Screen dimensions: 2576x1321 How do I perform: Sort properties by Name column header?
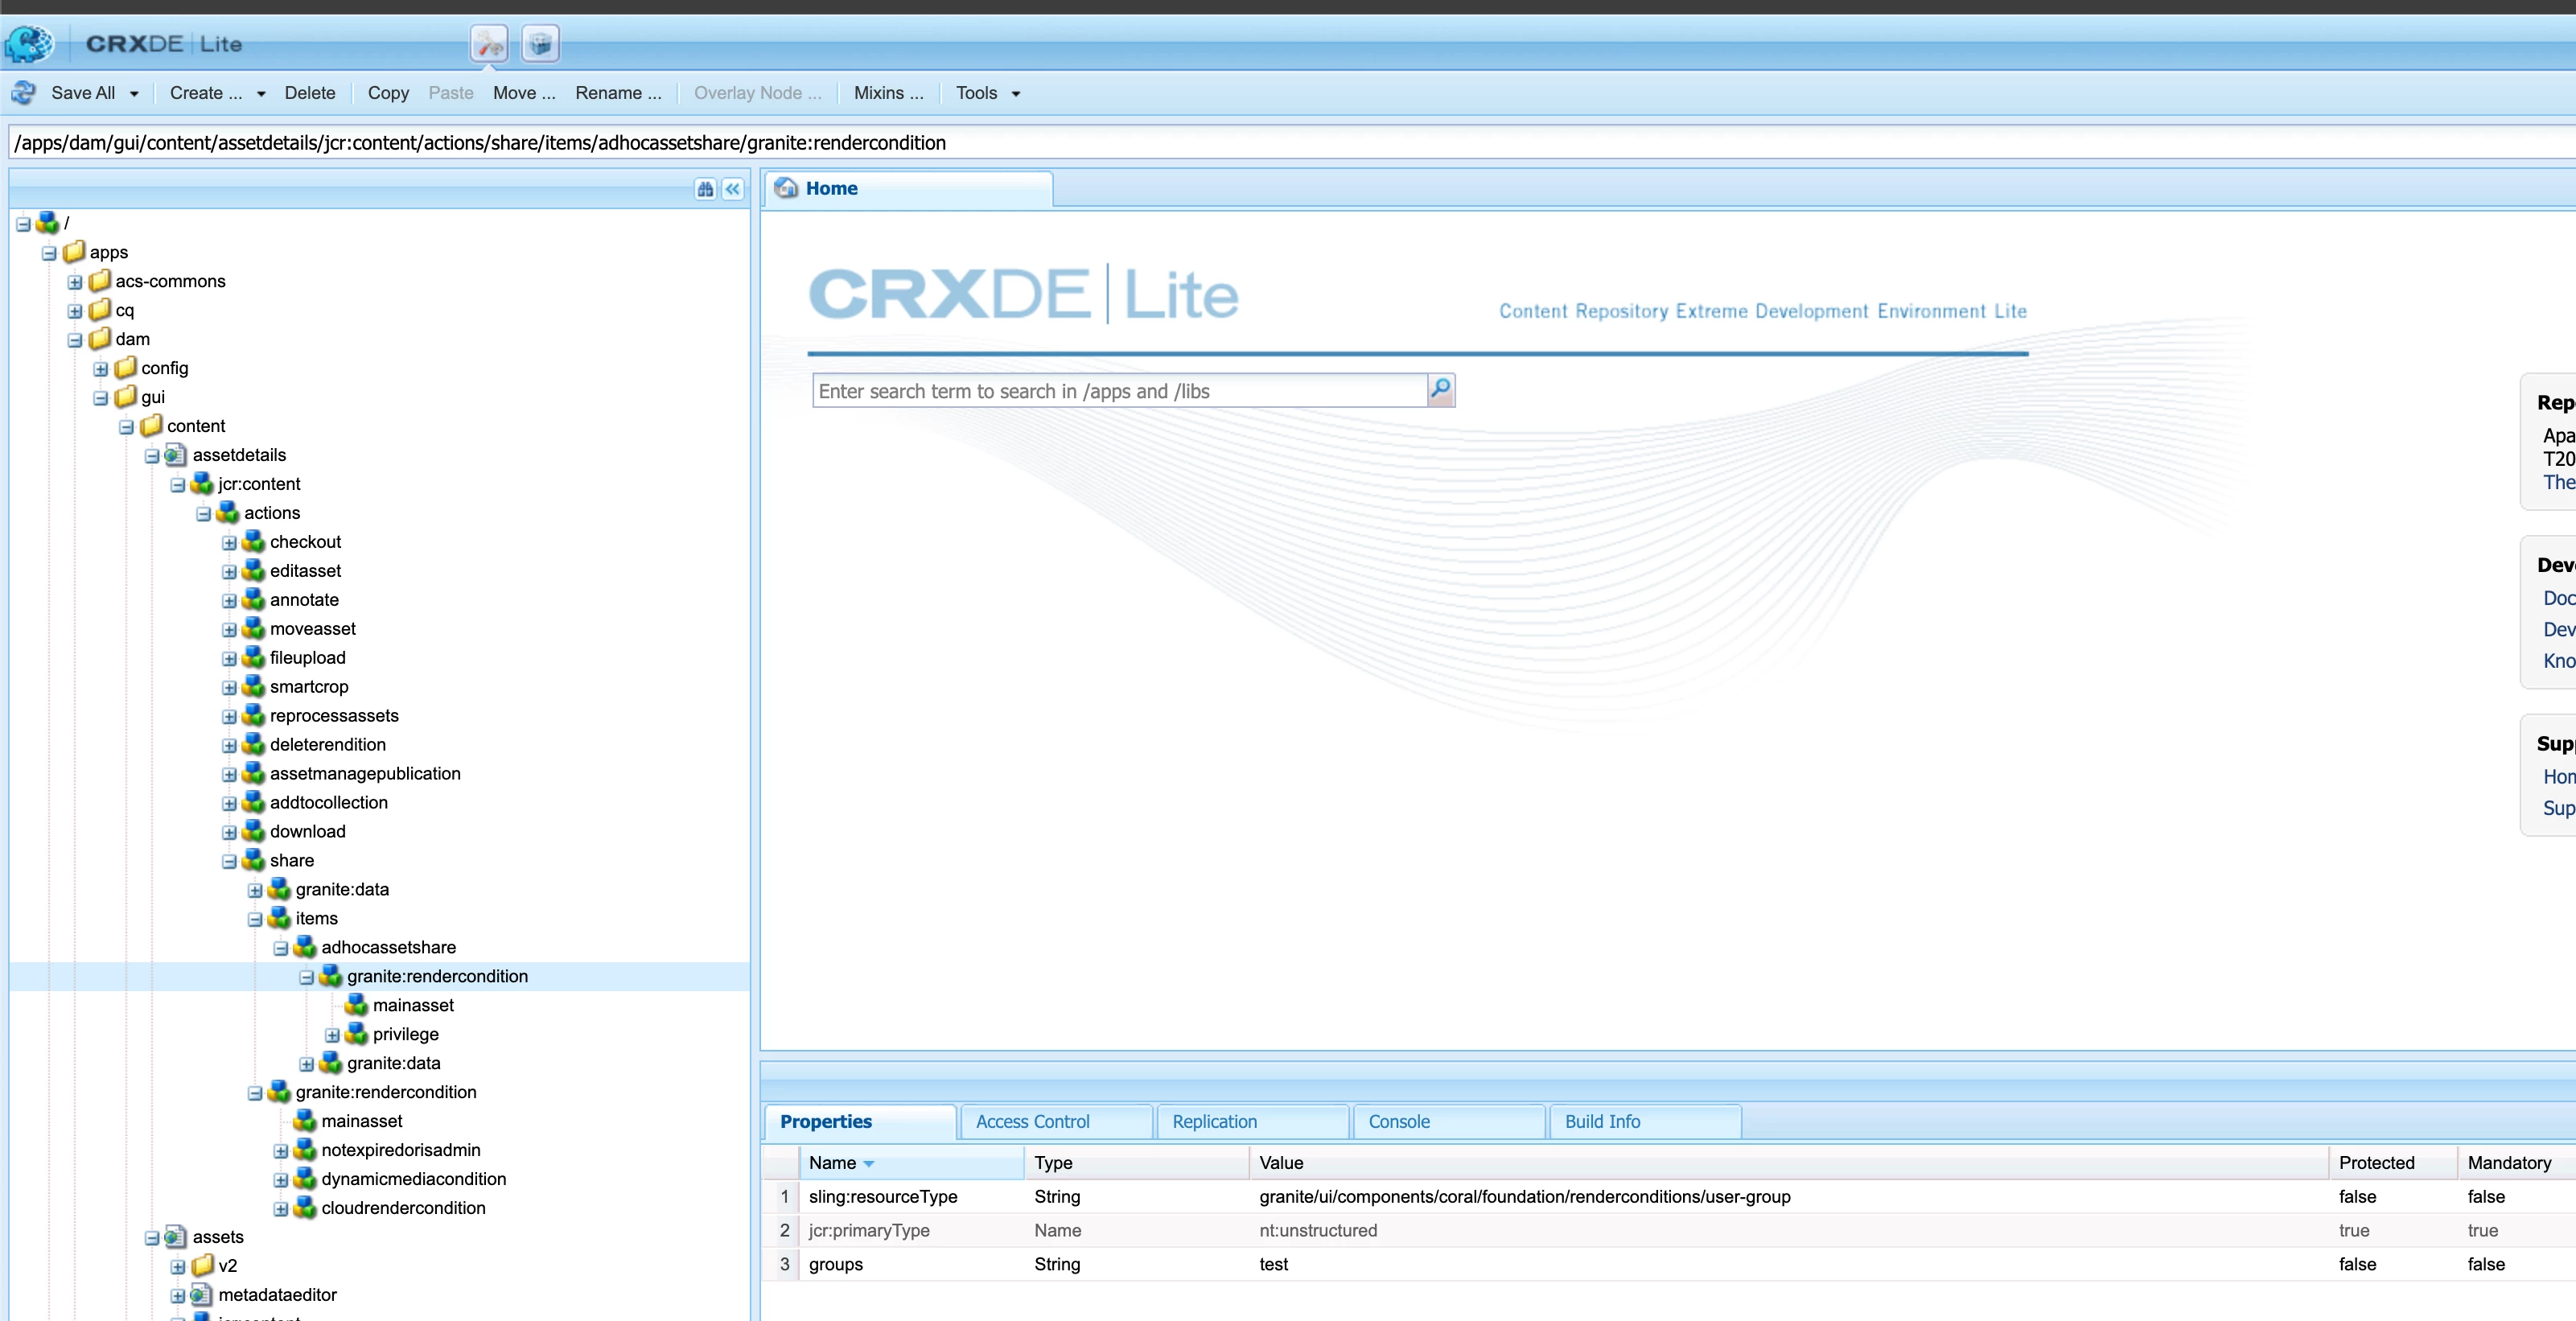[x=832, y=1163]
